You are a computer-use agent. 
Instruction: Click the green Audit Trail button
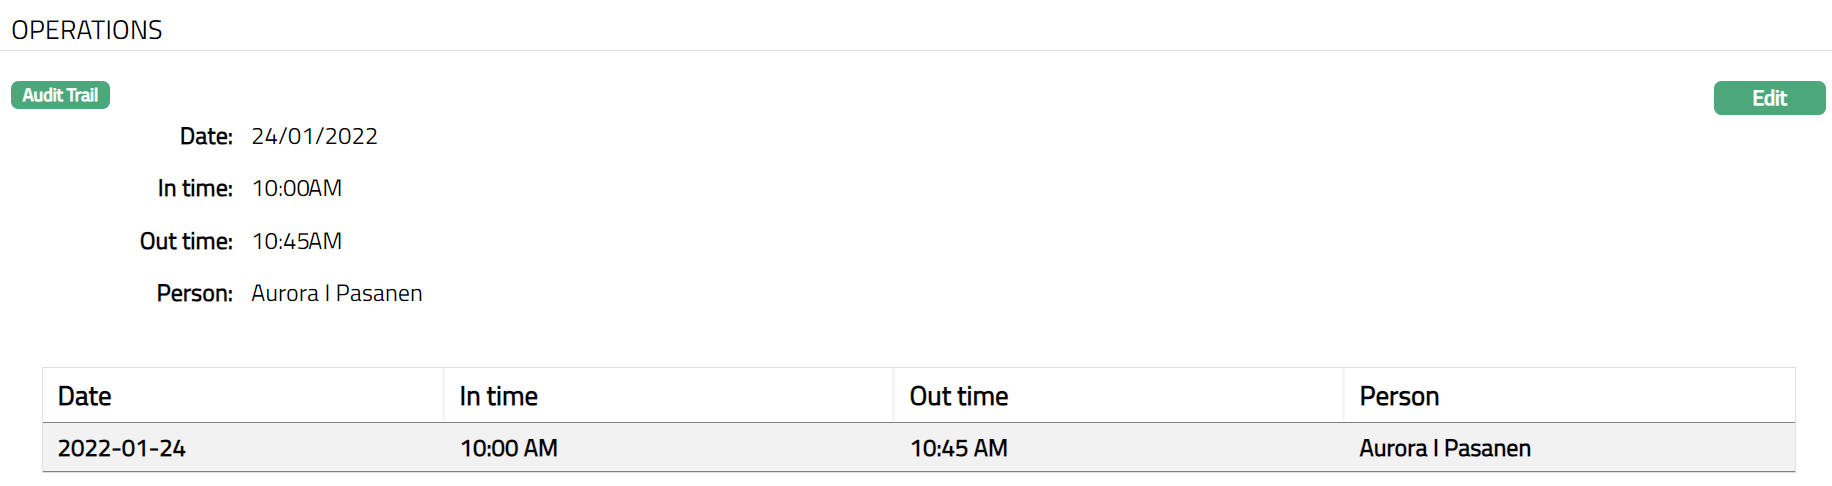pyautogui.click(x=60, y=95)
